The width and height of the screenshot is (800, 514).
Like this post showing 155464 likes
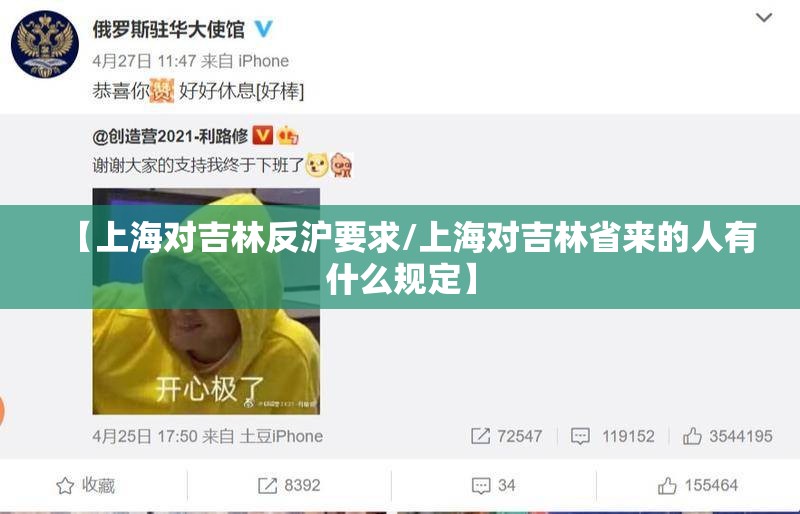point(697,485)
